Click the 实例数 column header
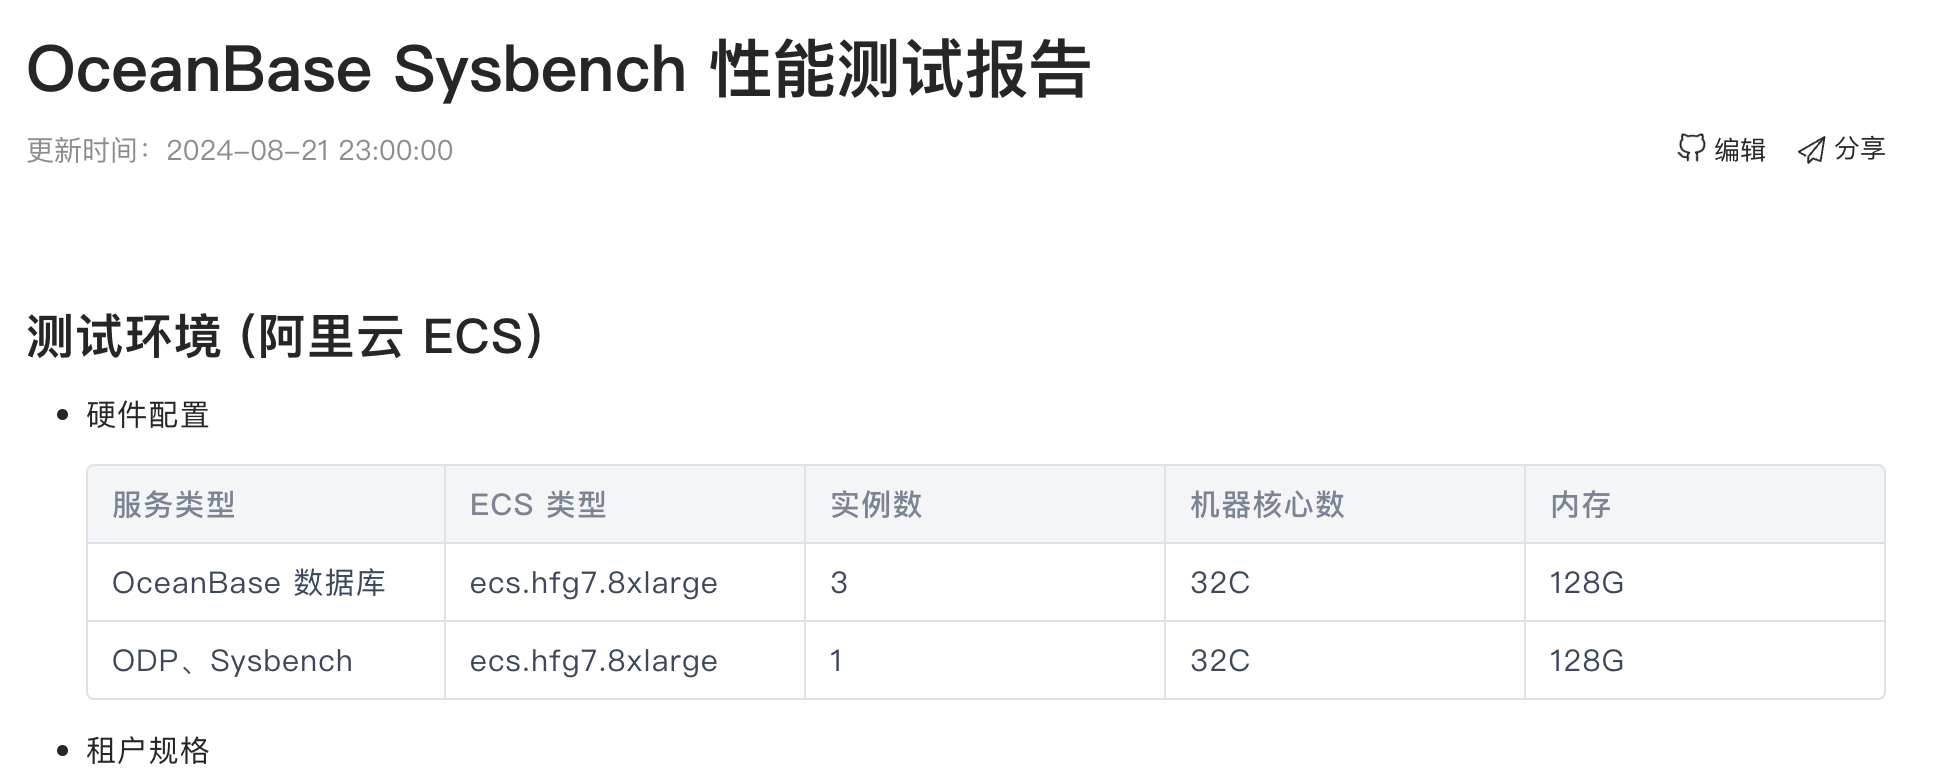Screen dimensions: 1942x770 coord(876,505)
